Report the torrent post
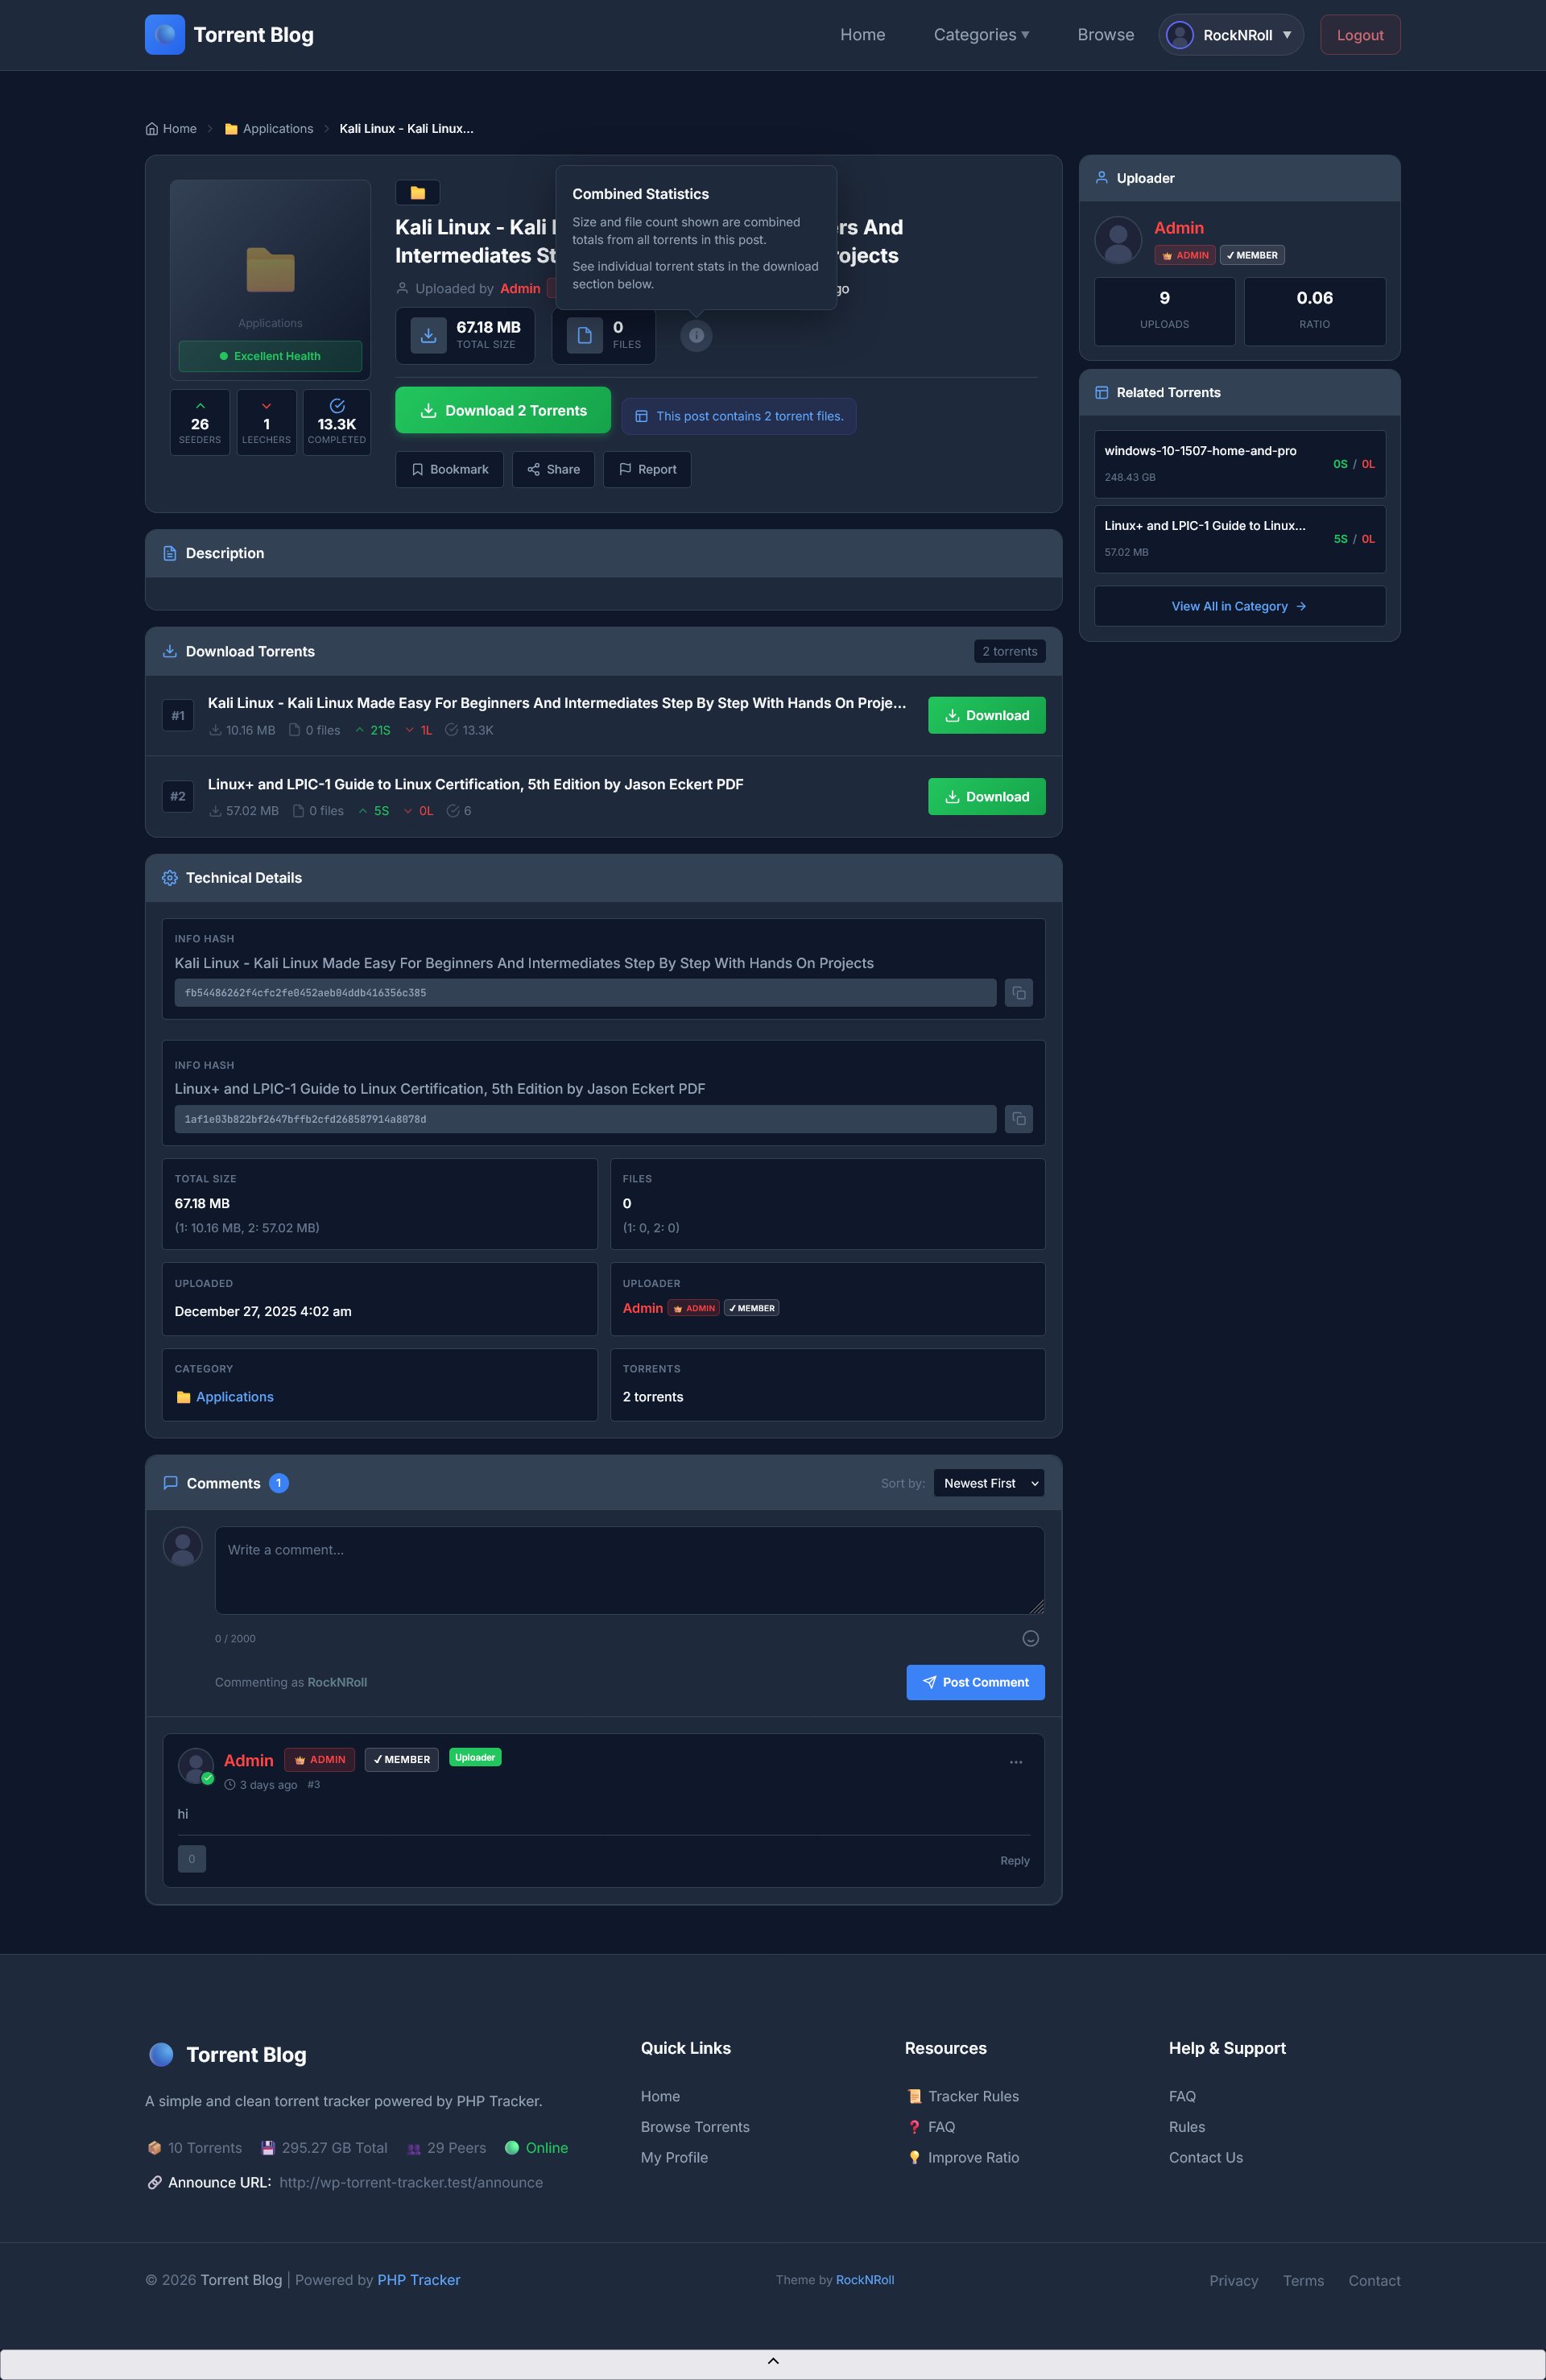 click(x=647, y=469)
